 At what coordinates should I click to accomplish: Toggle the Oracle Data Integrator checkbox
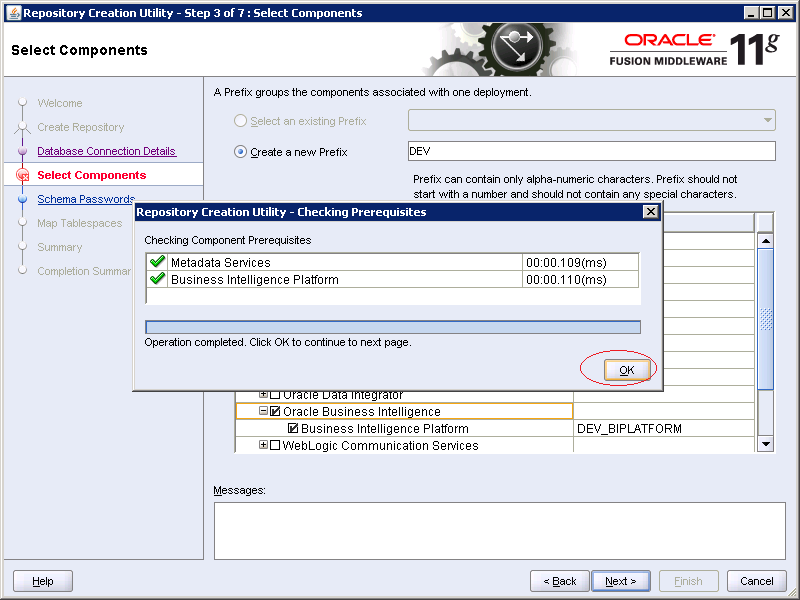pos(275,394)
